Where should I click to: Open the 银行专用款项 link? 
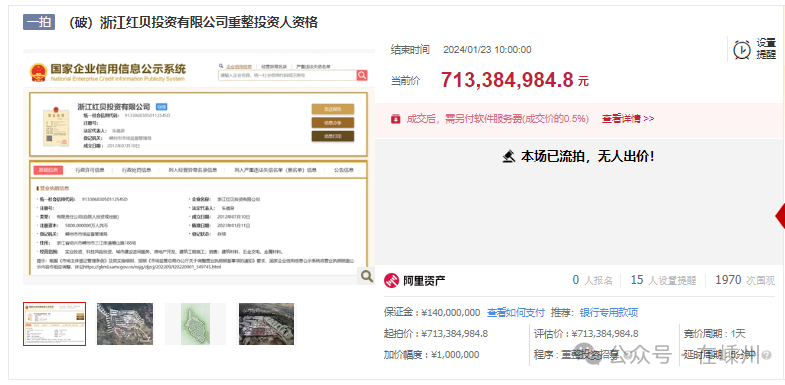[x=609, y=312]
